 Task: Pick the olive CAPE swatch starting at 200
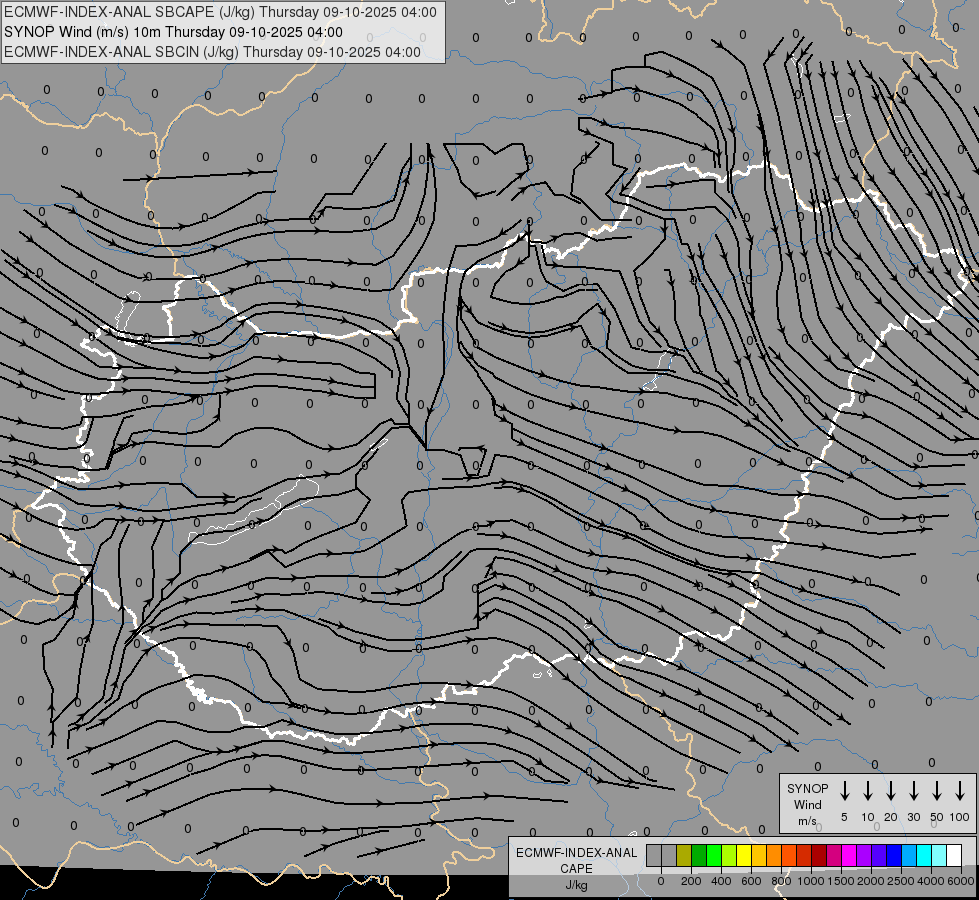coord(684,855)
